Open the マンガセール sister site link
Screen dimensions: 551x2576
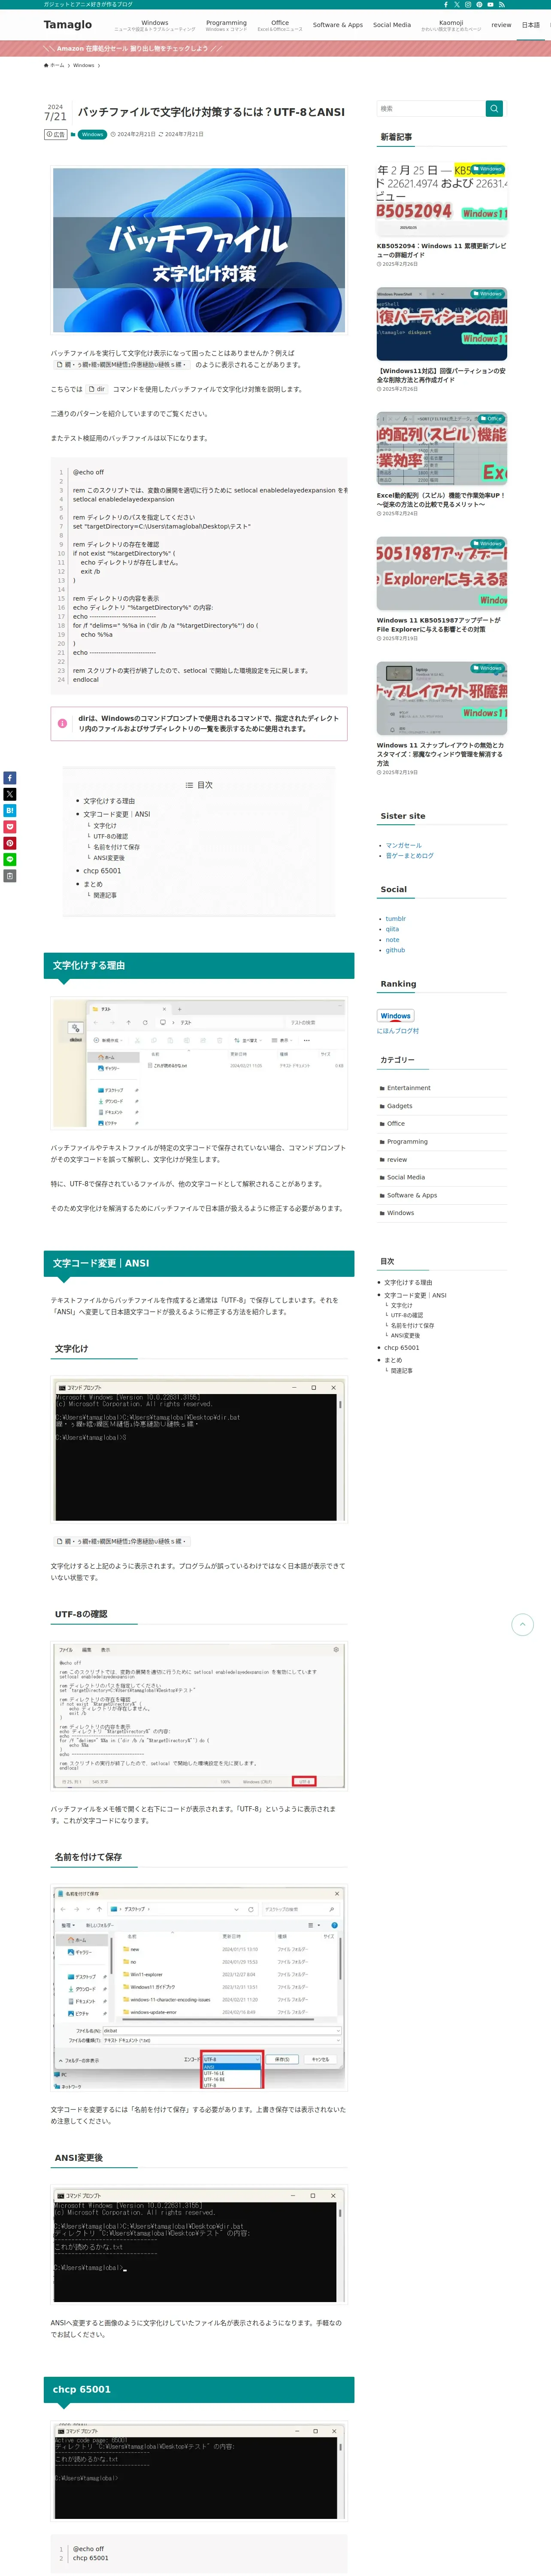(404, 845)
